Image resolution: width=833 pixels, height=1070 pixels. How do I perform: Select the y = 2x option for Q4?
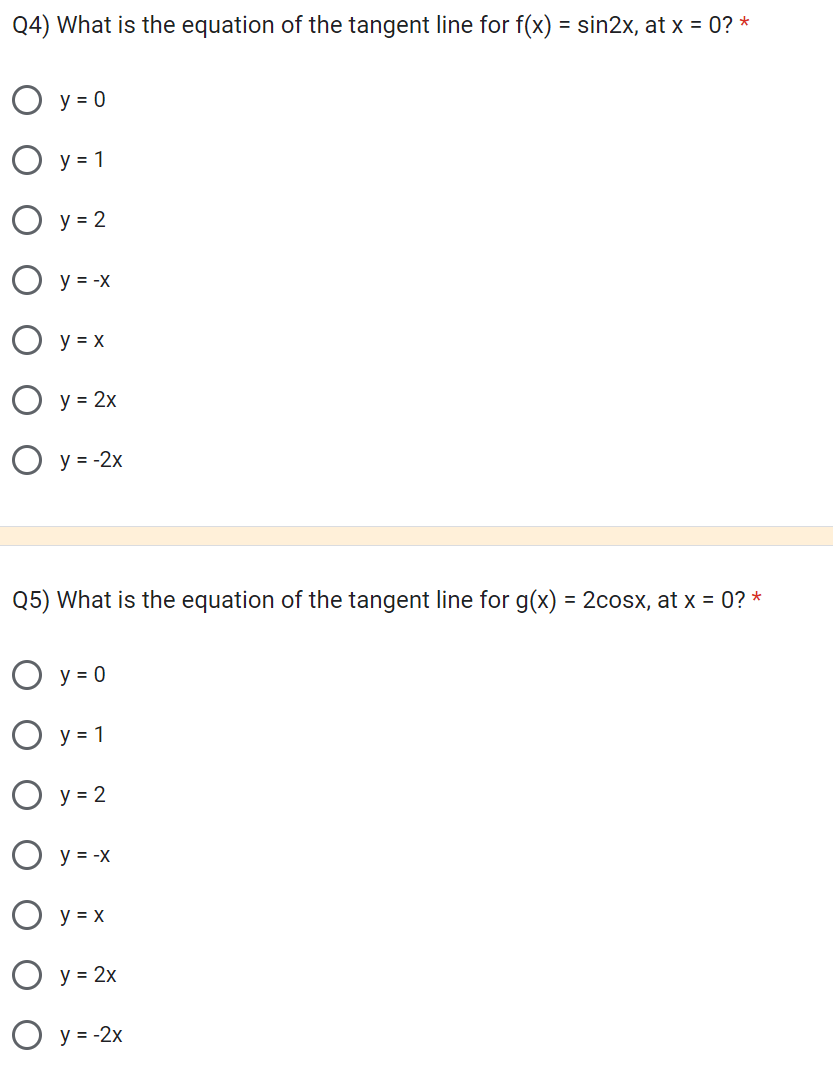[27, 400]
